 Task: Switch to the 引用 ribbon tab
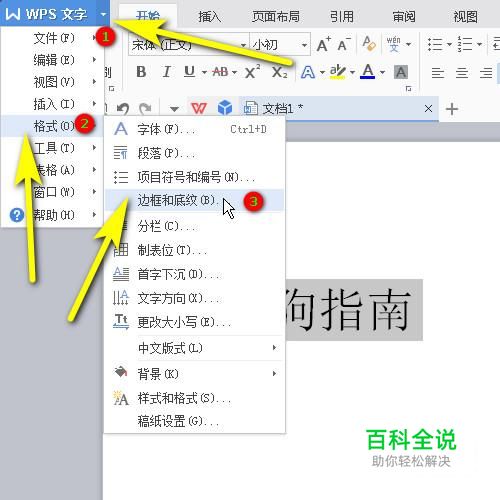coord(342,16)
